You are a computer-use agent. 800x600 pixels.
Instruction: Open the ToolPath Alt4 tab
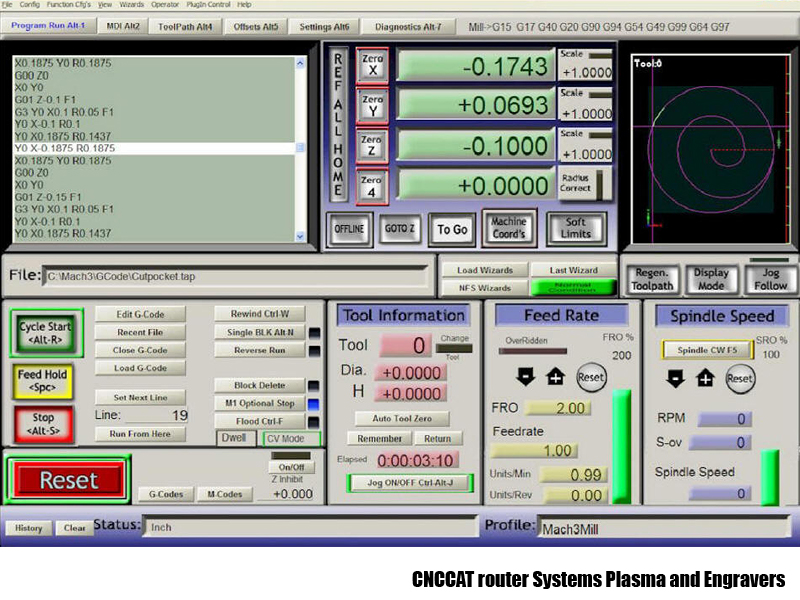coord(185,26)
